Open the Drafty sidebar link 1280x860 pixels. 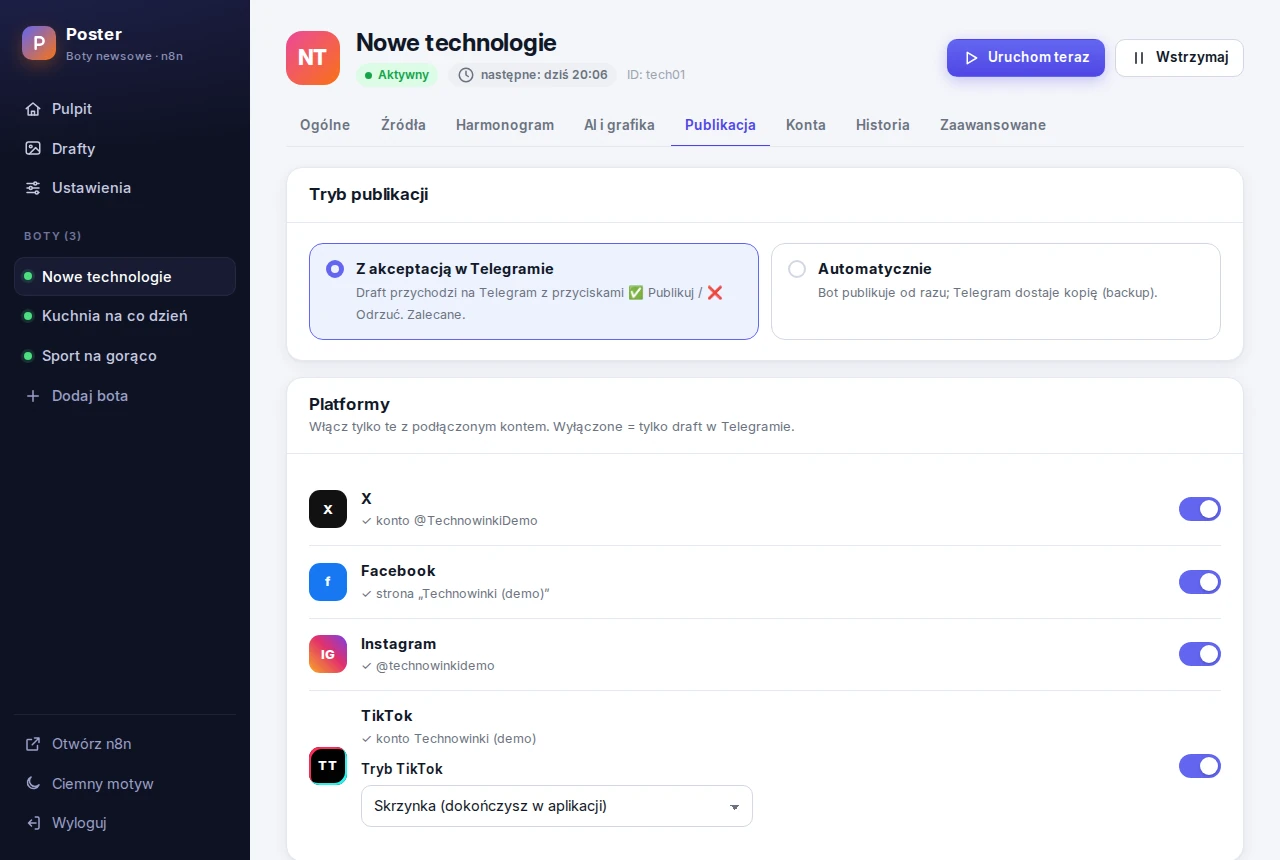125,148
